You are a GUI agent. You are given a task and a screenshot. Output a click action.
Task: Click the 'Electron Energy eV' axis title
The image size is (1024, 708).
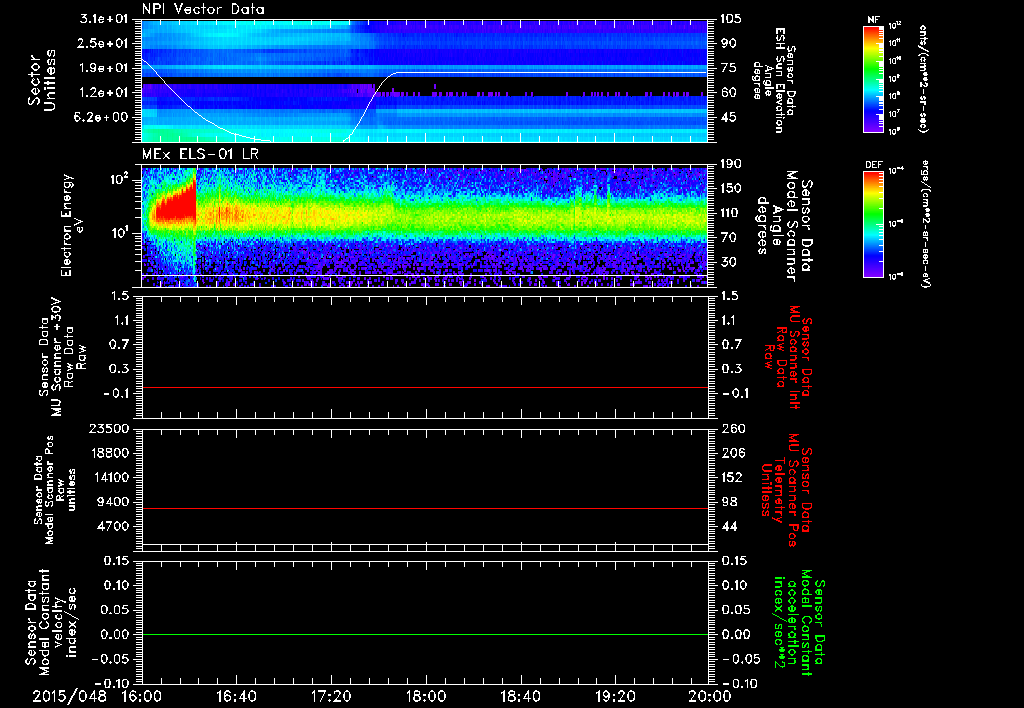click(72, 225)
